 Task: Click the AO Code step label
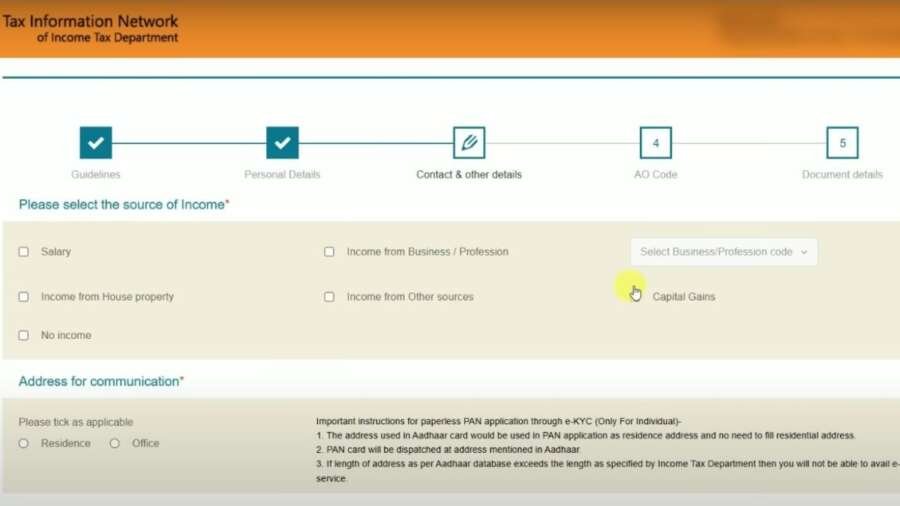tap(655, 174)
